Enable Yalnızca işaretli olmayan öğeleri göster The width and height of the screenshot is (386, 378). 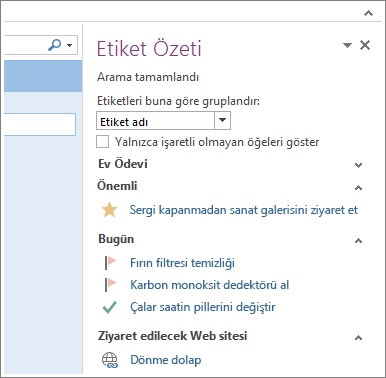[x=103, y=142]
